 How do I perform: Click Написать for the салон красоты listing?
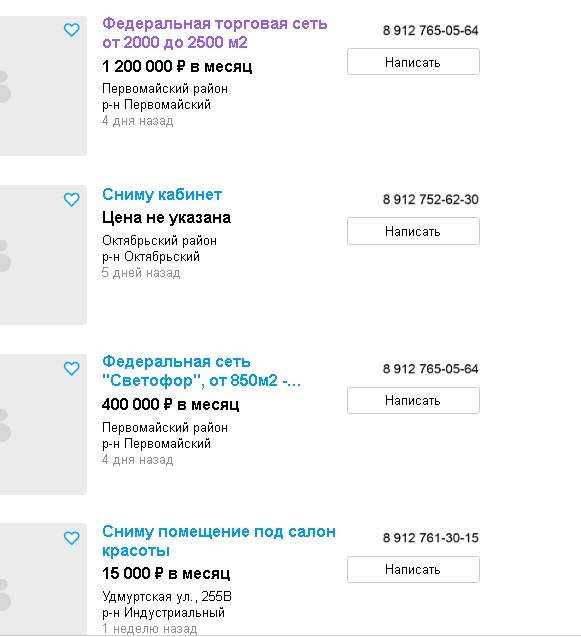click(x=413, y=570)
